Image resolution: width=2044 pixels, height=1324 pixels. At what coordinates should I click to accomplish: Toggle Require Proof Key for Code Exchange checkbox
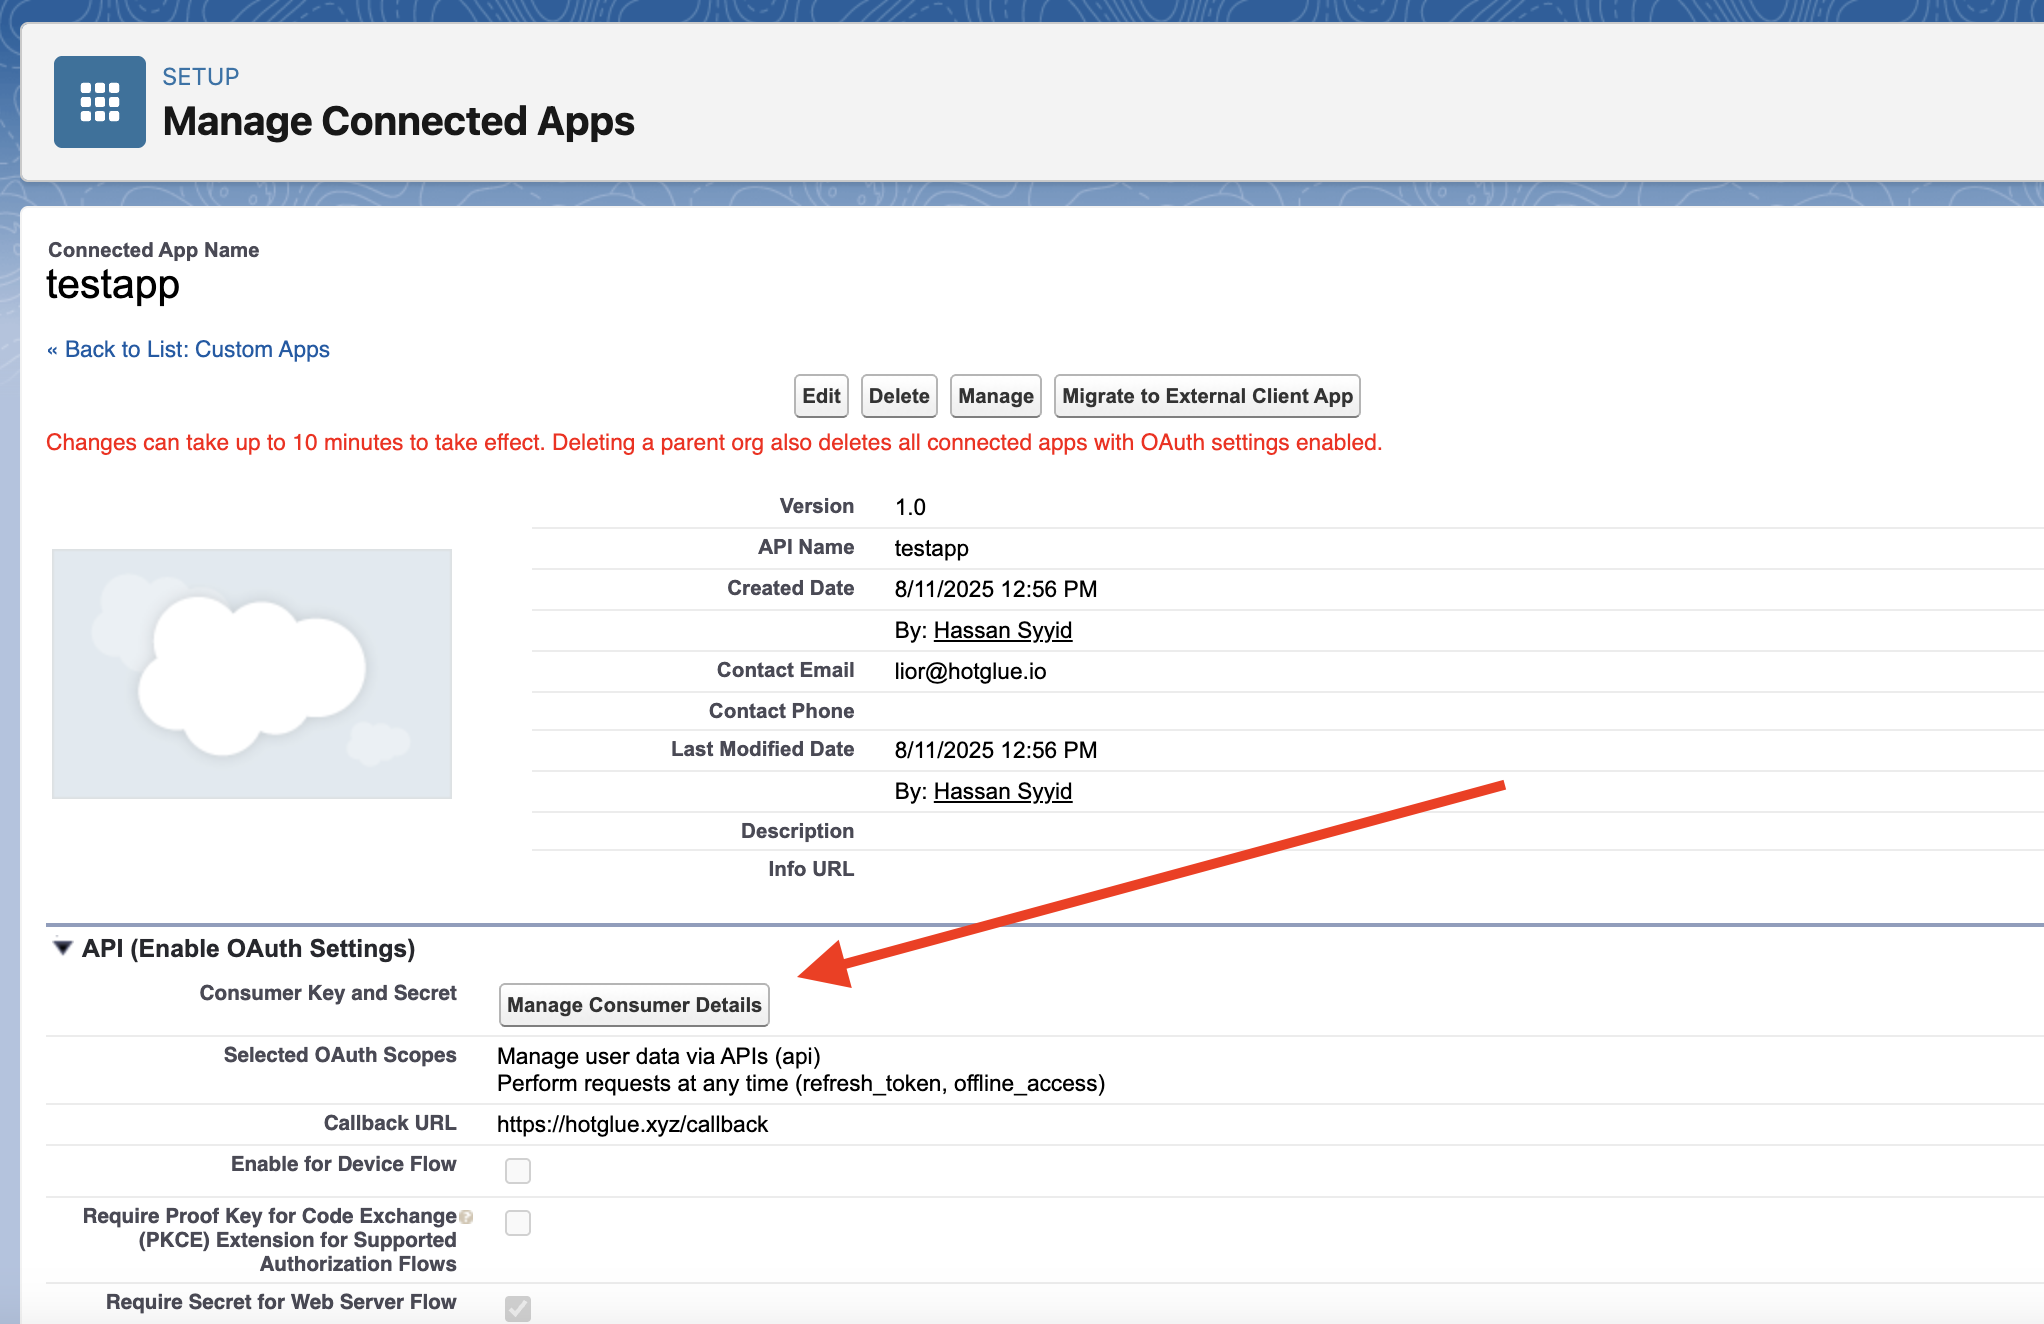518,1222
